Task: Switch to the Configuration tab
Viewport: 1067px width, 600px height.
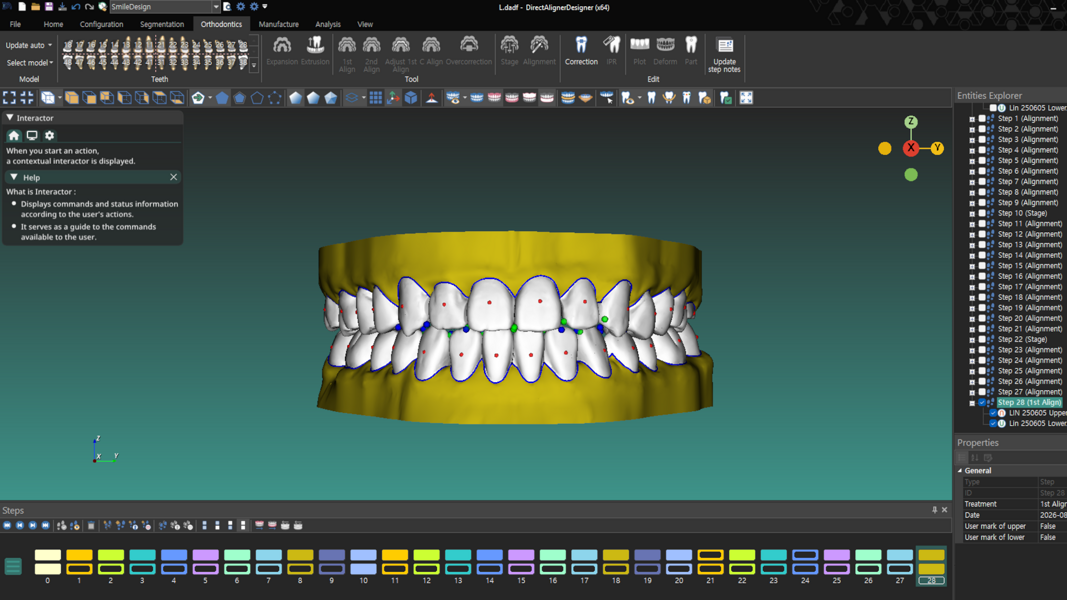Action: coord(101,24)
